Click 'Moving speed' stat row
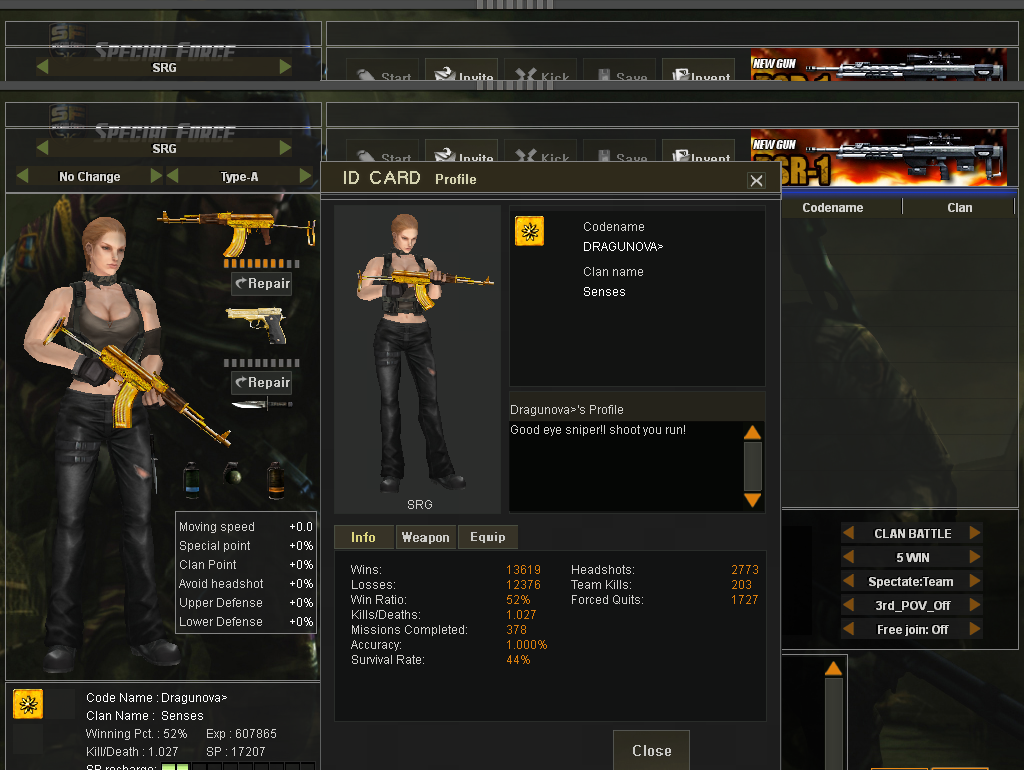1024x770 pixels. click(246, 526)
